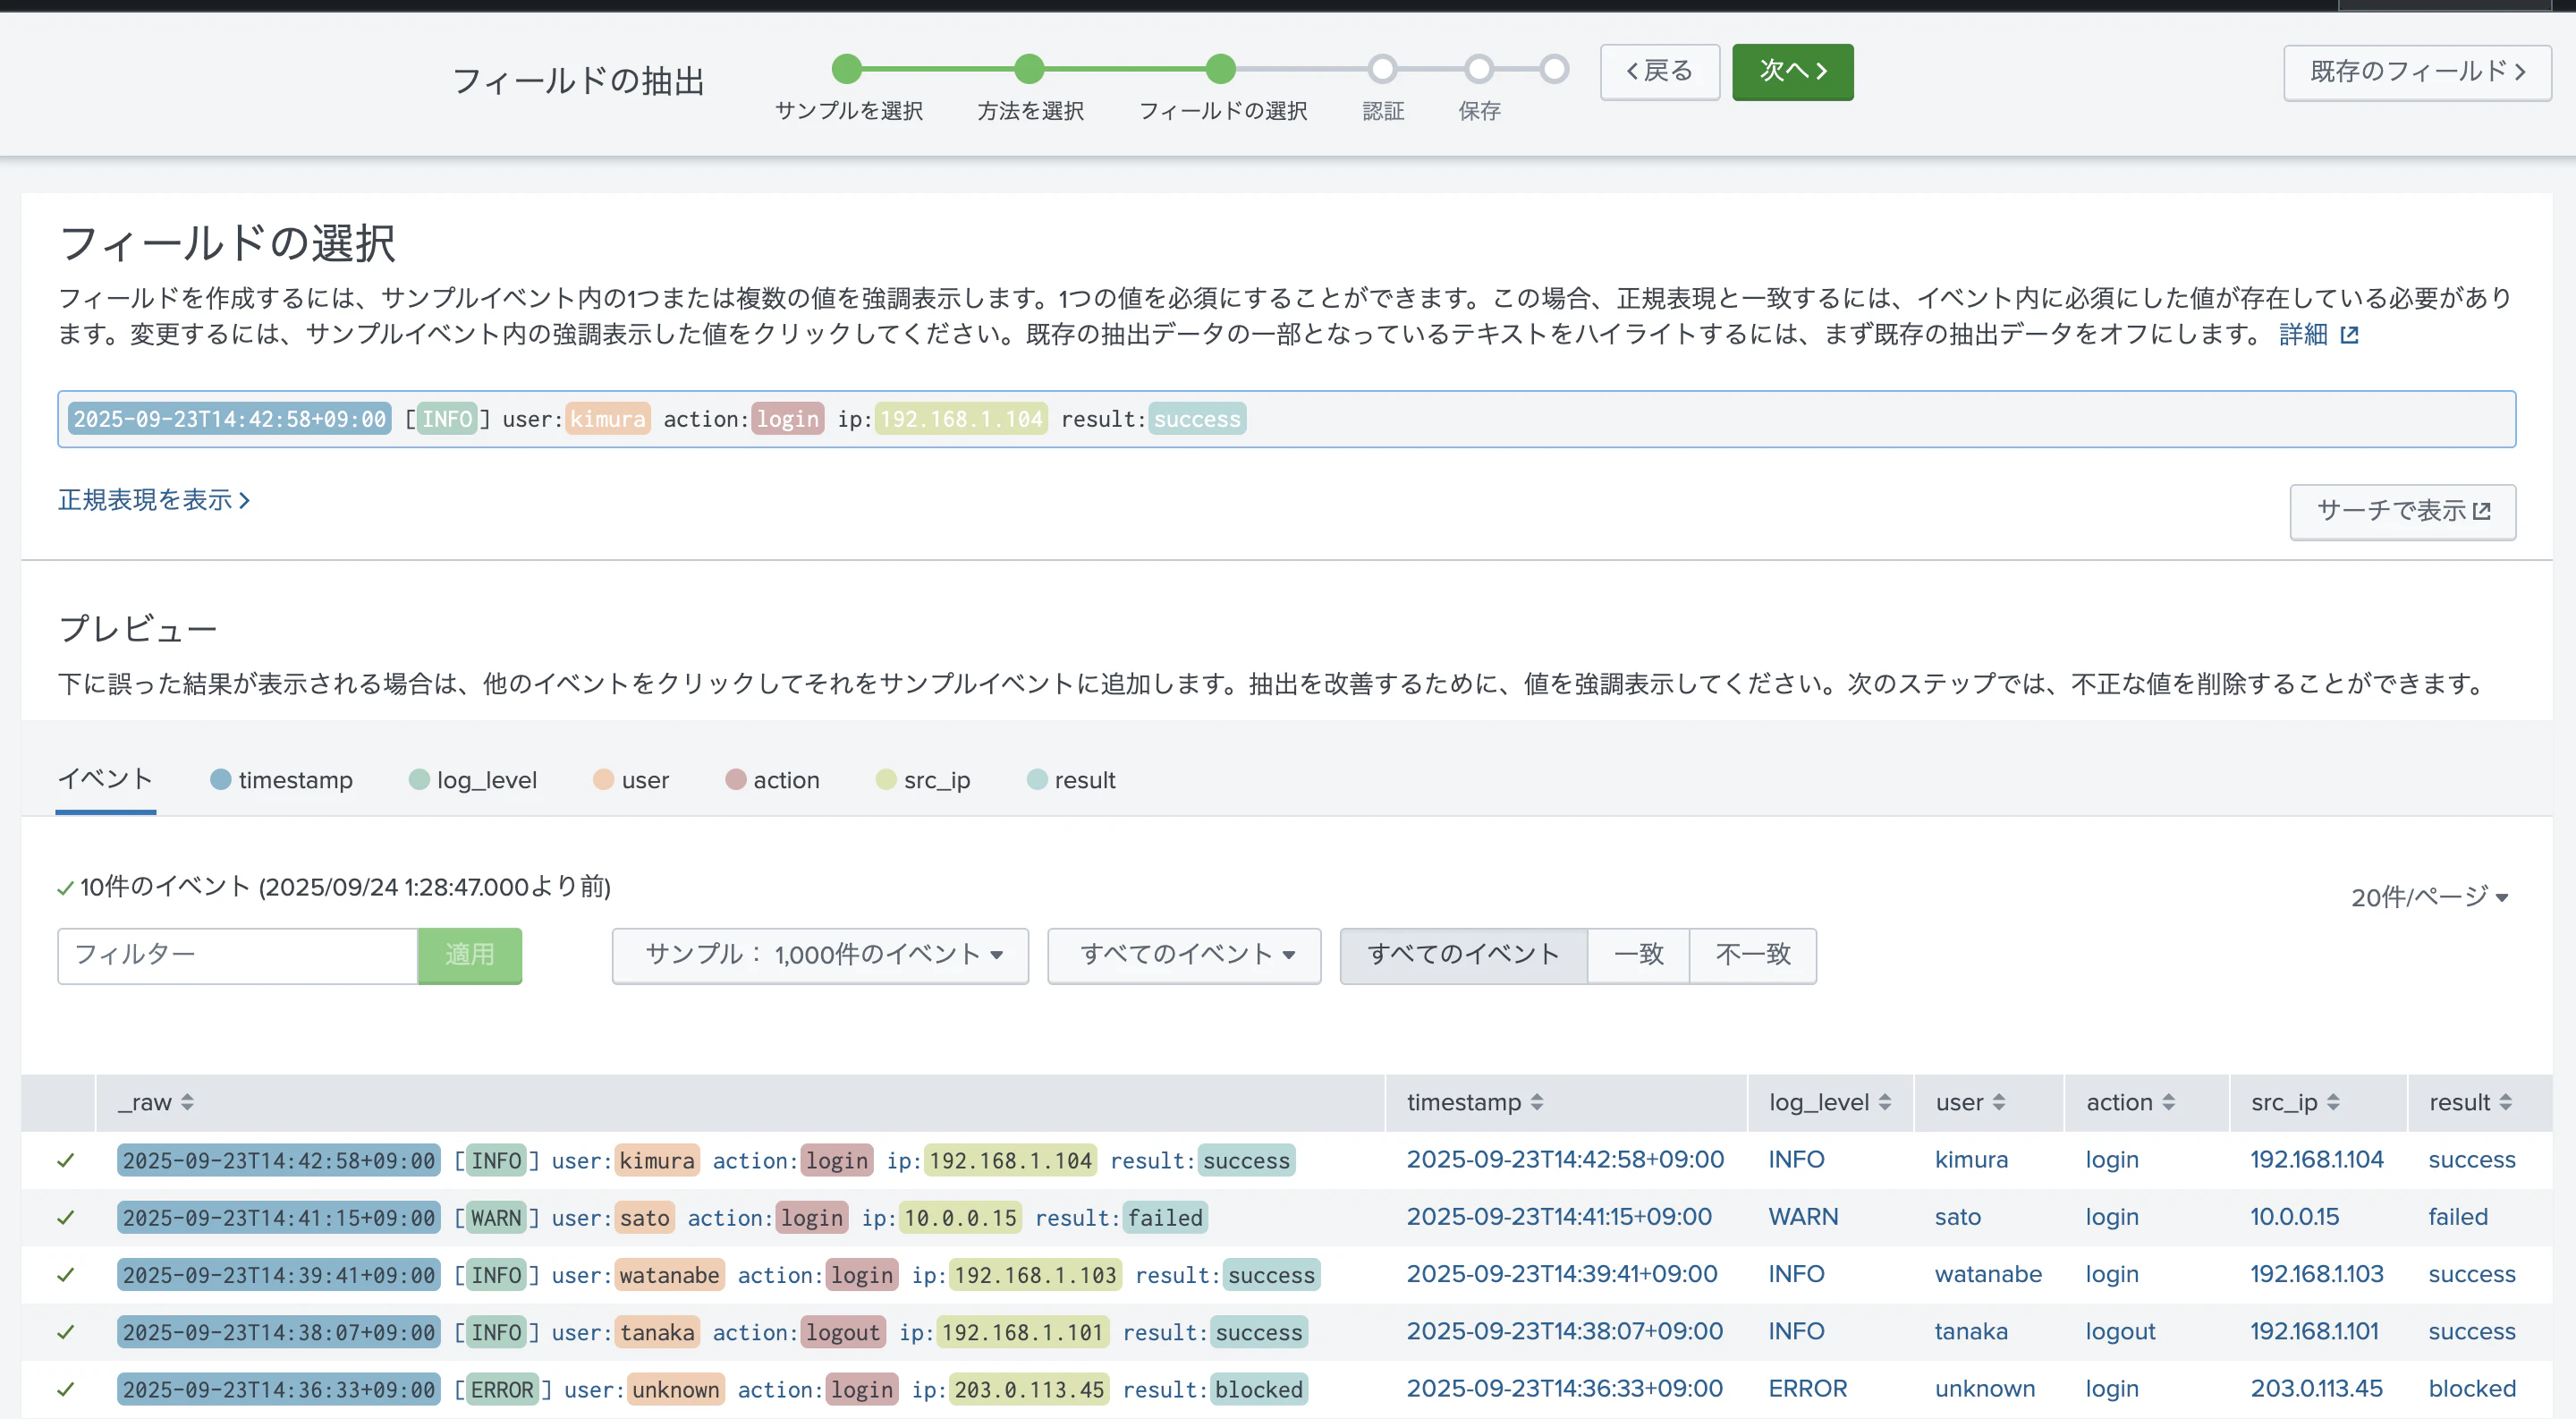Click the 戻る back button
Screen dimensions: 2576x1419
[x=1659, y=71]
